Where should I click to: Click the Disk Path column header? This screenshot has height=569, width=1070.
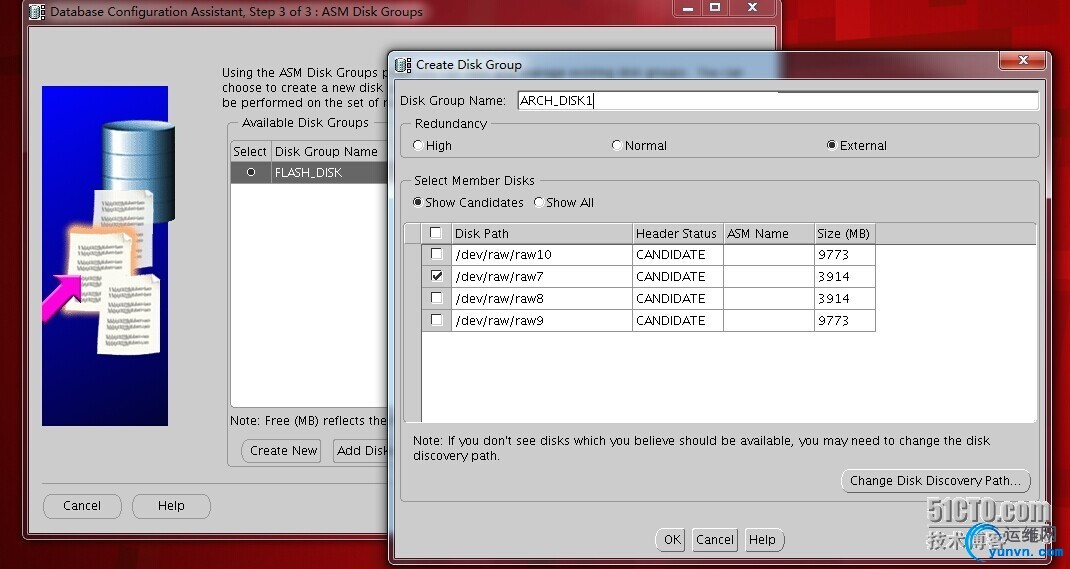pos(542,233)
